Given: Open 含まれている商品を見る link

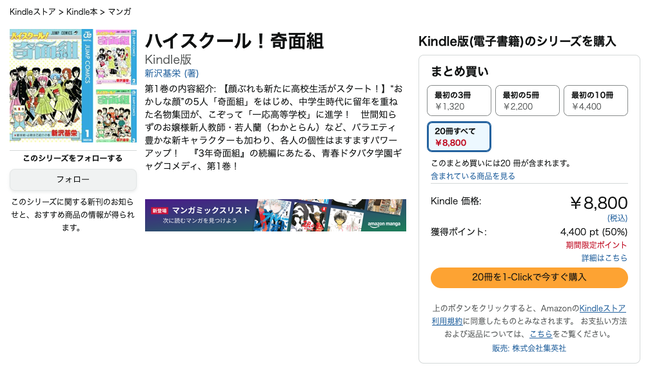Looking at the screenshot, I should (x=473, y=176).
